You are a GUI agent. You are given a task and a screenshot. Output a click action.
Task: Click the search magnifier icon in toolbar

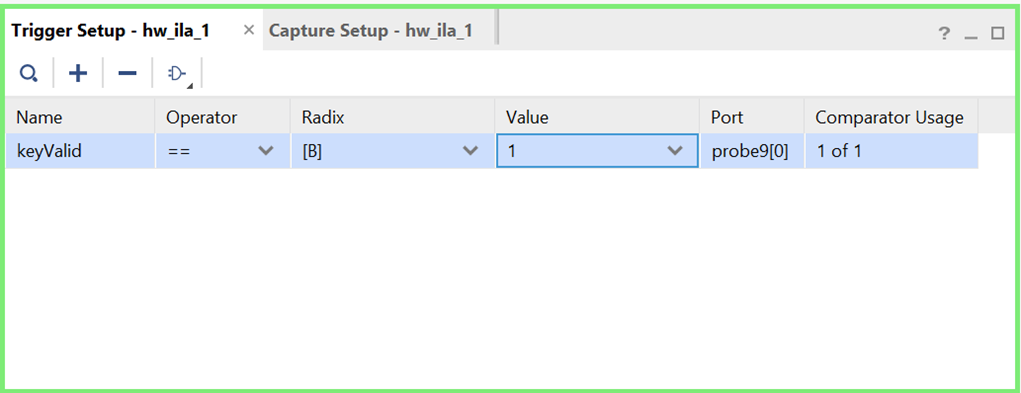pyautogui.click(x=28, y=74)
